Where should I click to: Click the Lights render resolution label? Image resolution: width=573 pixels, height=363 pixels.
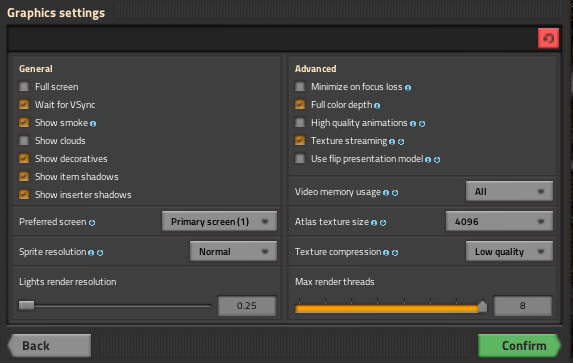click(68, 282)
